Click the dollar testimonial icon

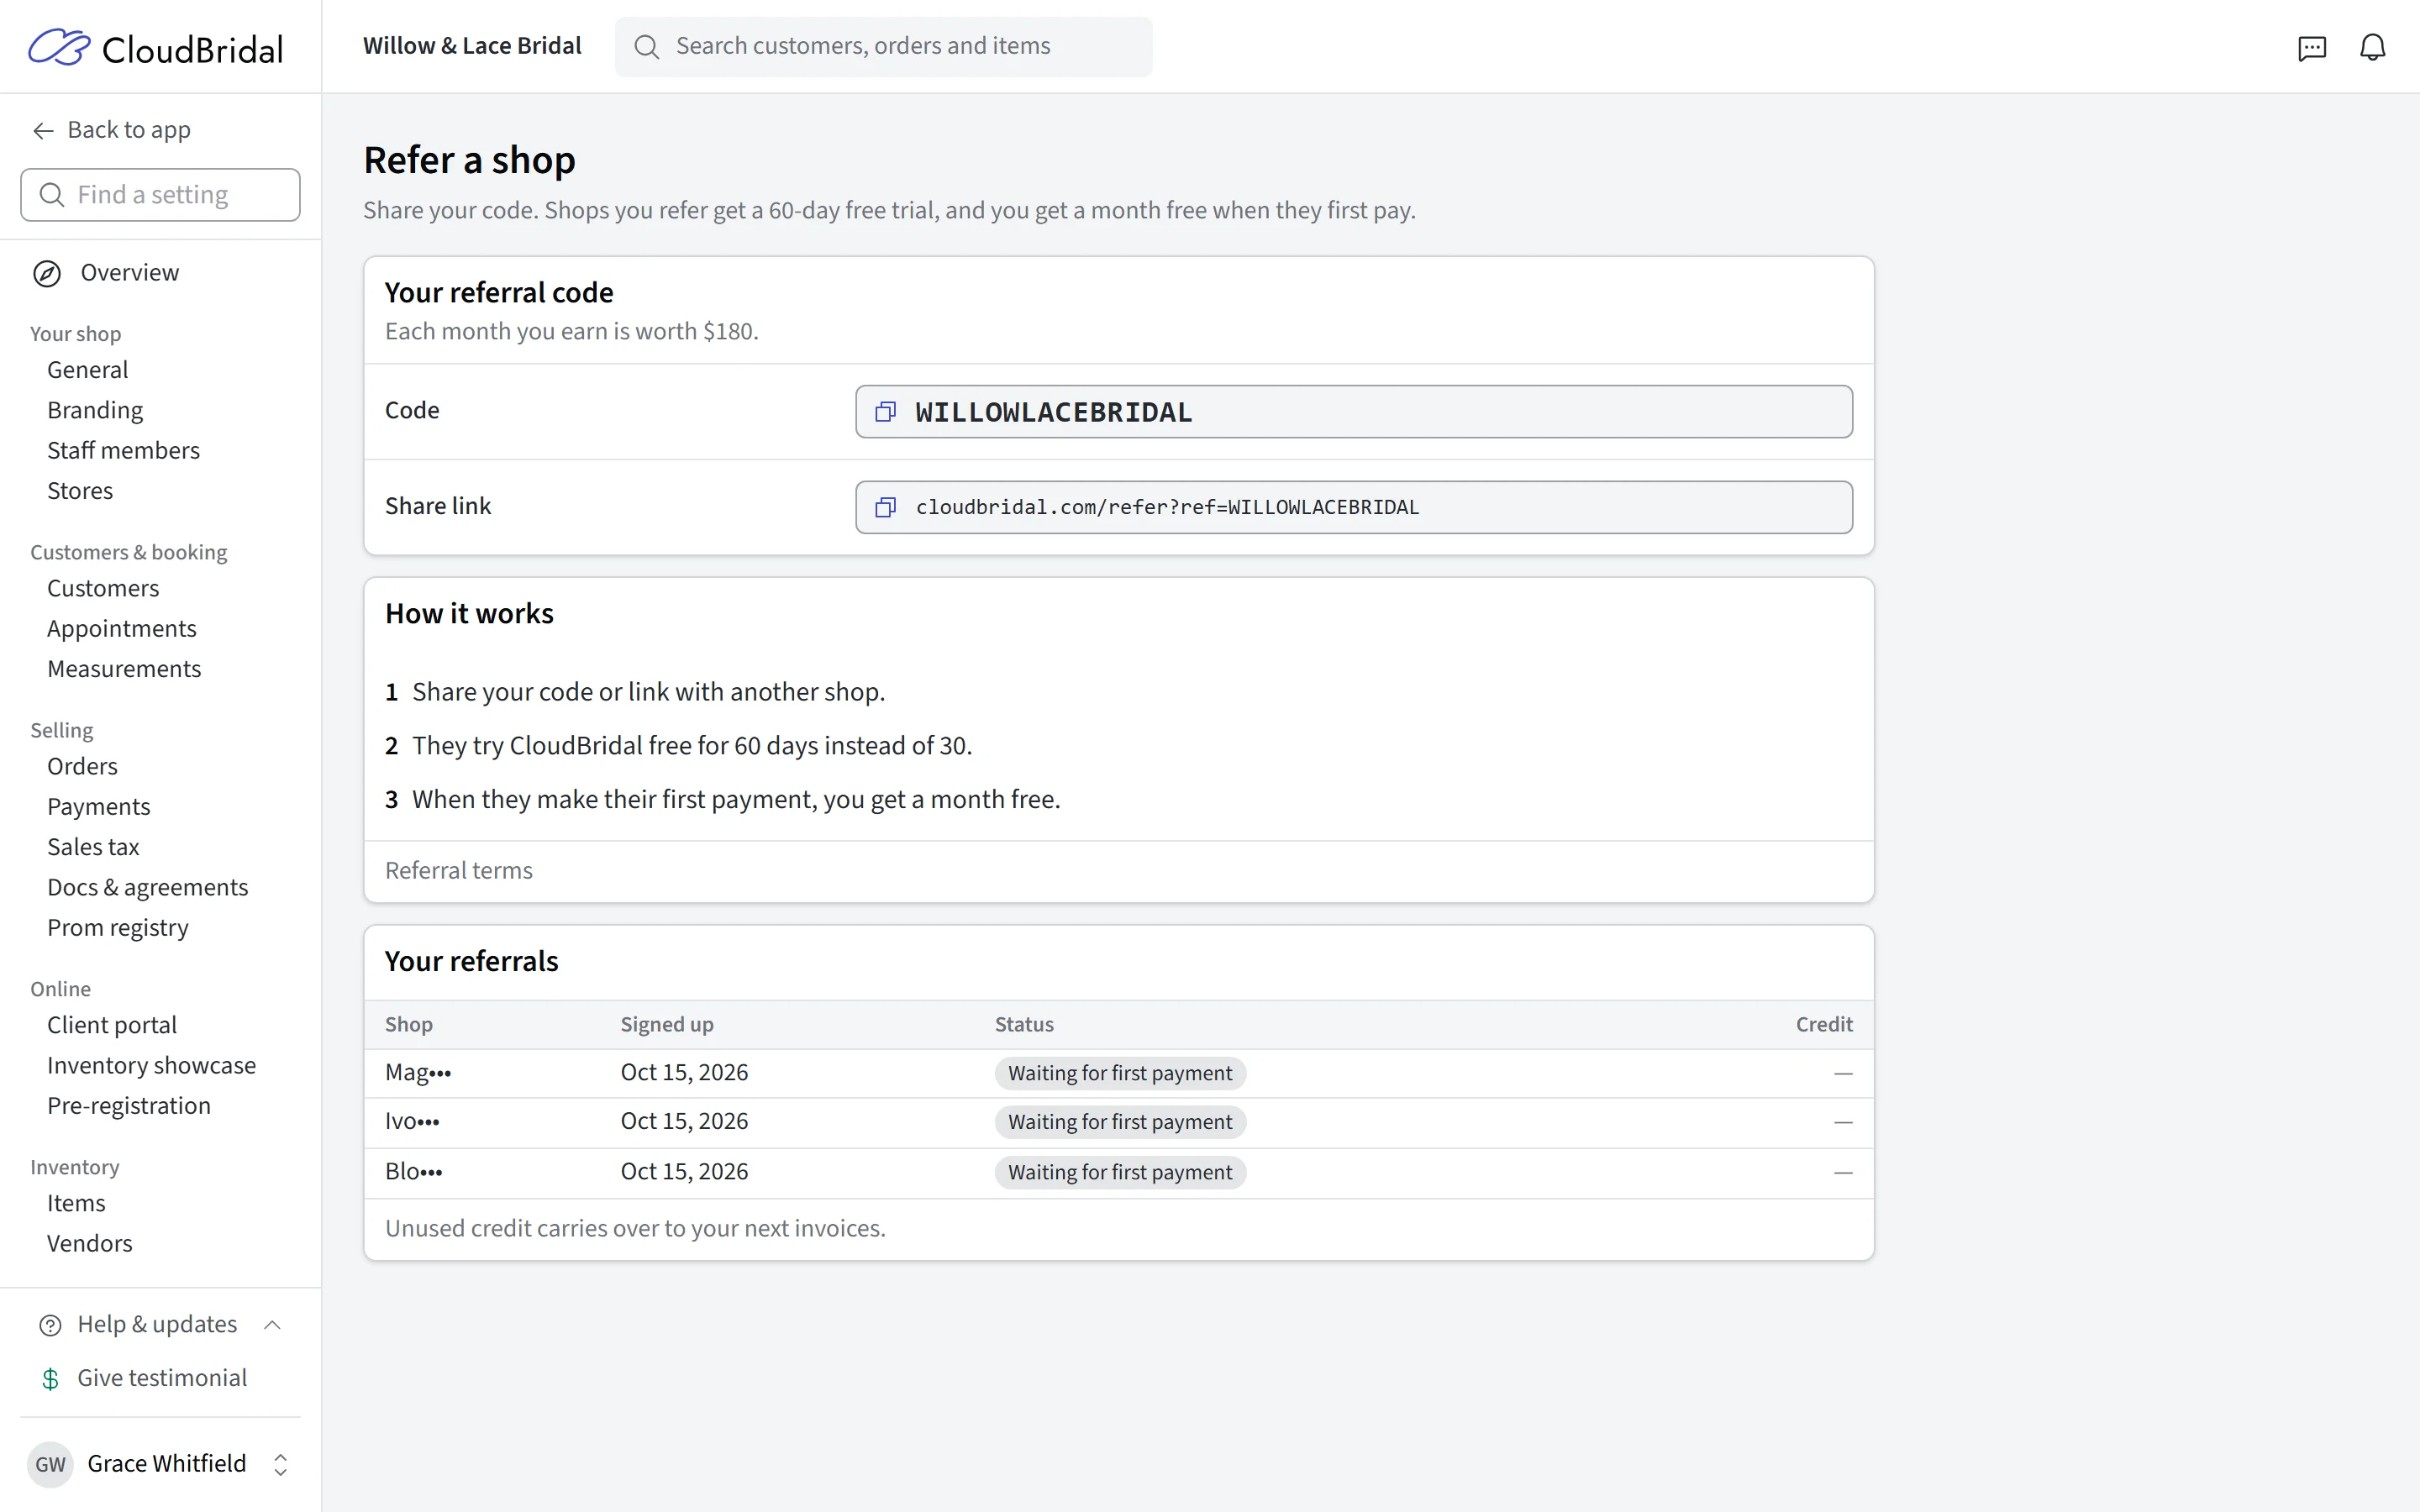click(50, 1379)
